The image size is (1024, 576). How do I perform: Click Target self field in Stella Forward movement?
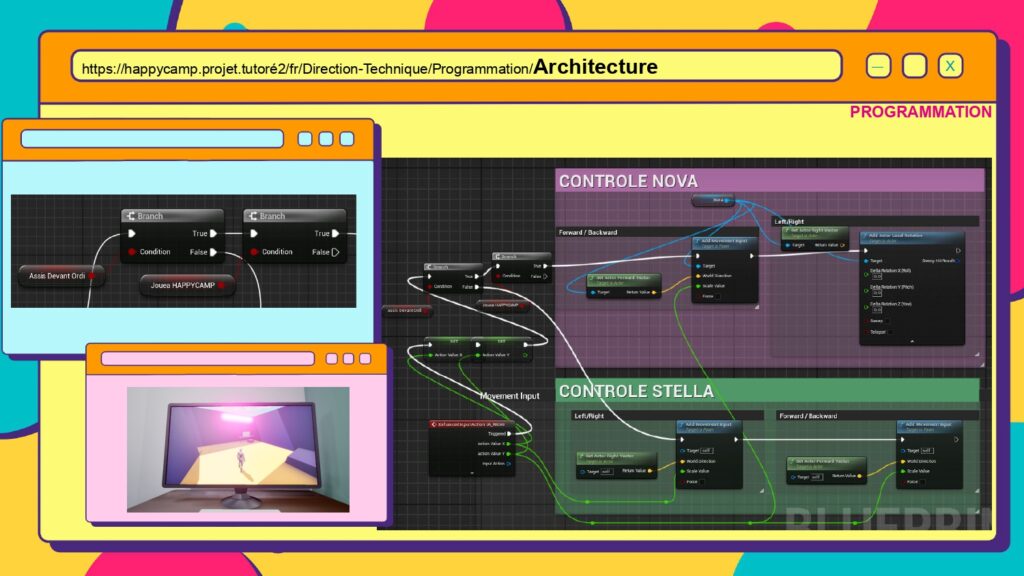click(x=927, y=451)
